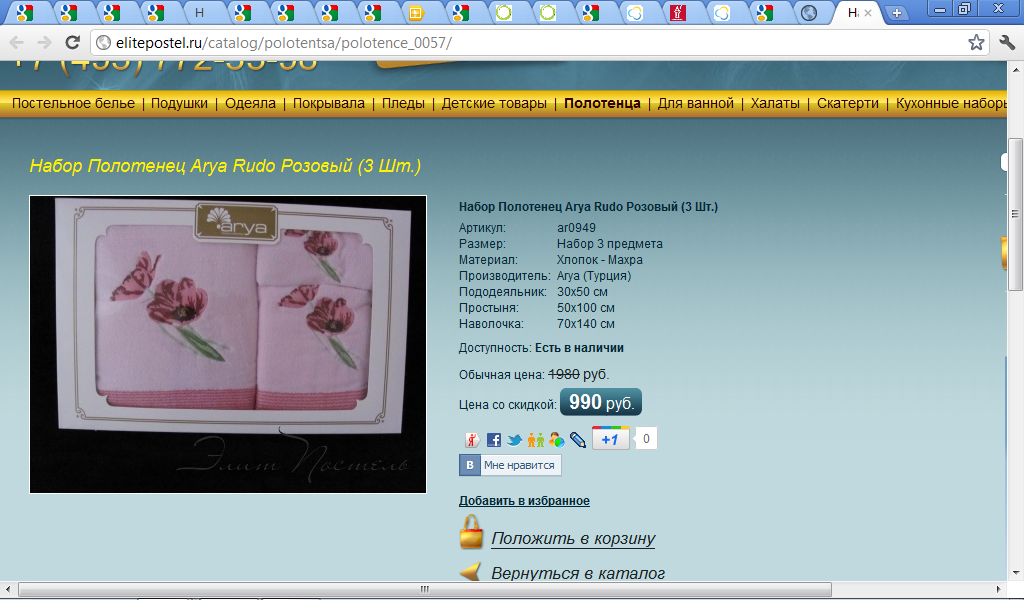Switch to tab with red figure icon
The width and height of the screenshot is (1024, 600).
click(677, 13)
